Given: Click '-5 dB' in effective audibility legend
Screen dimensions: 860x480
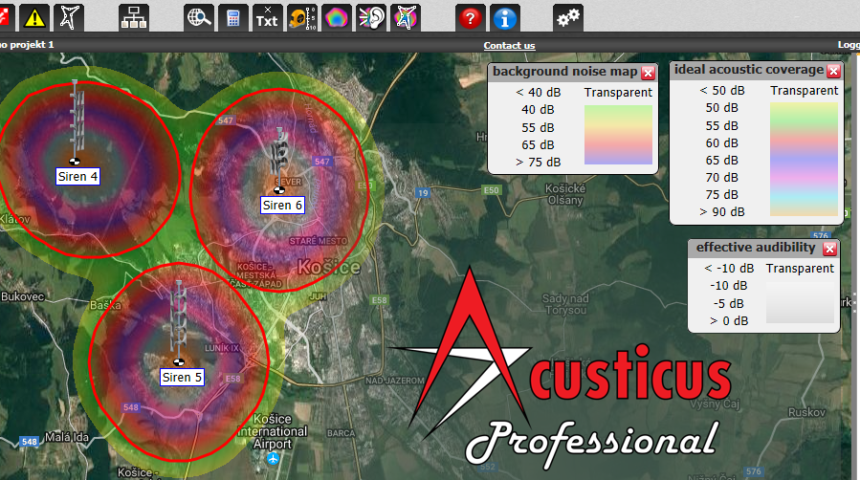Looking at the screenshot, I should pyautogui.click(x=729, y=303).
